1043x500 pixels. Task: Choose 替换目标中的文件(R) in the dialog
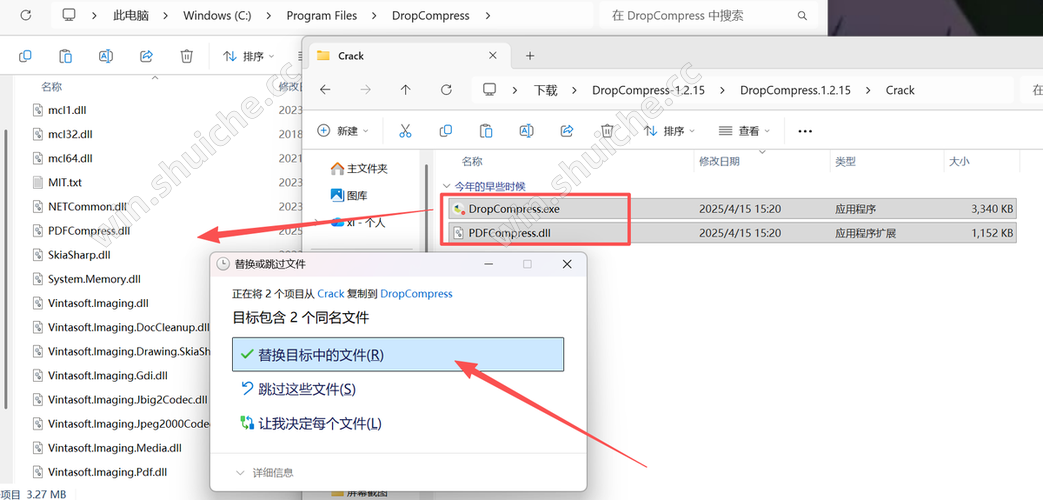tap(397, 355)
